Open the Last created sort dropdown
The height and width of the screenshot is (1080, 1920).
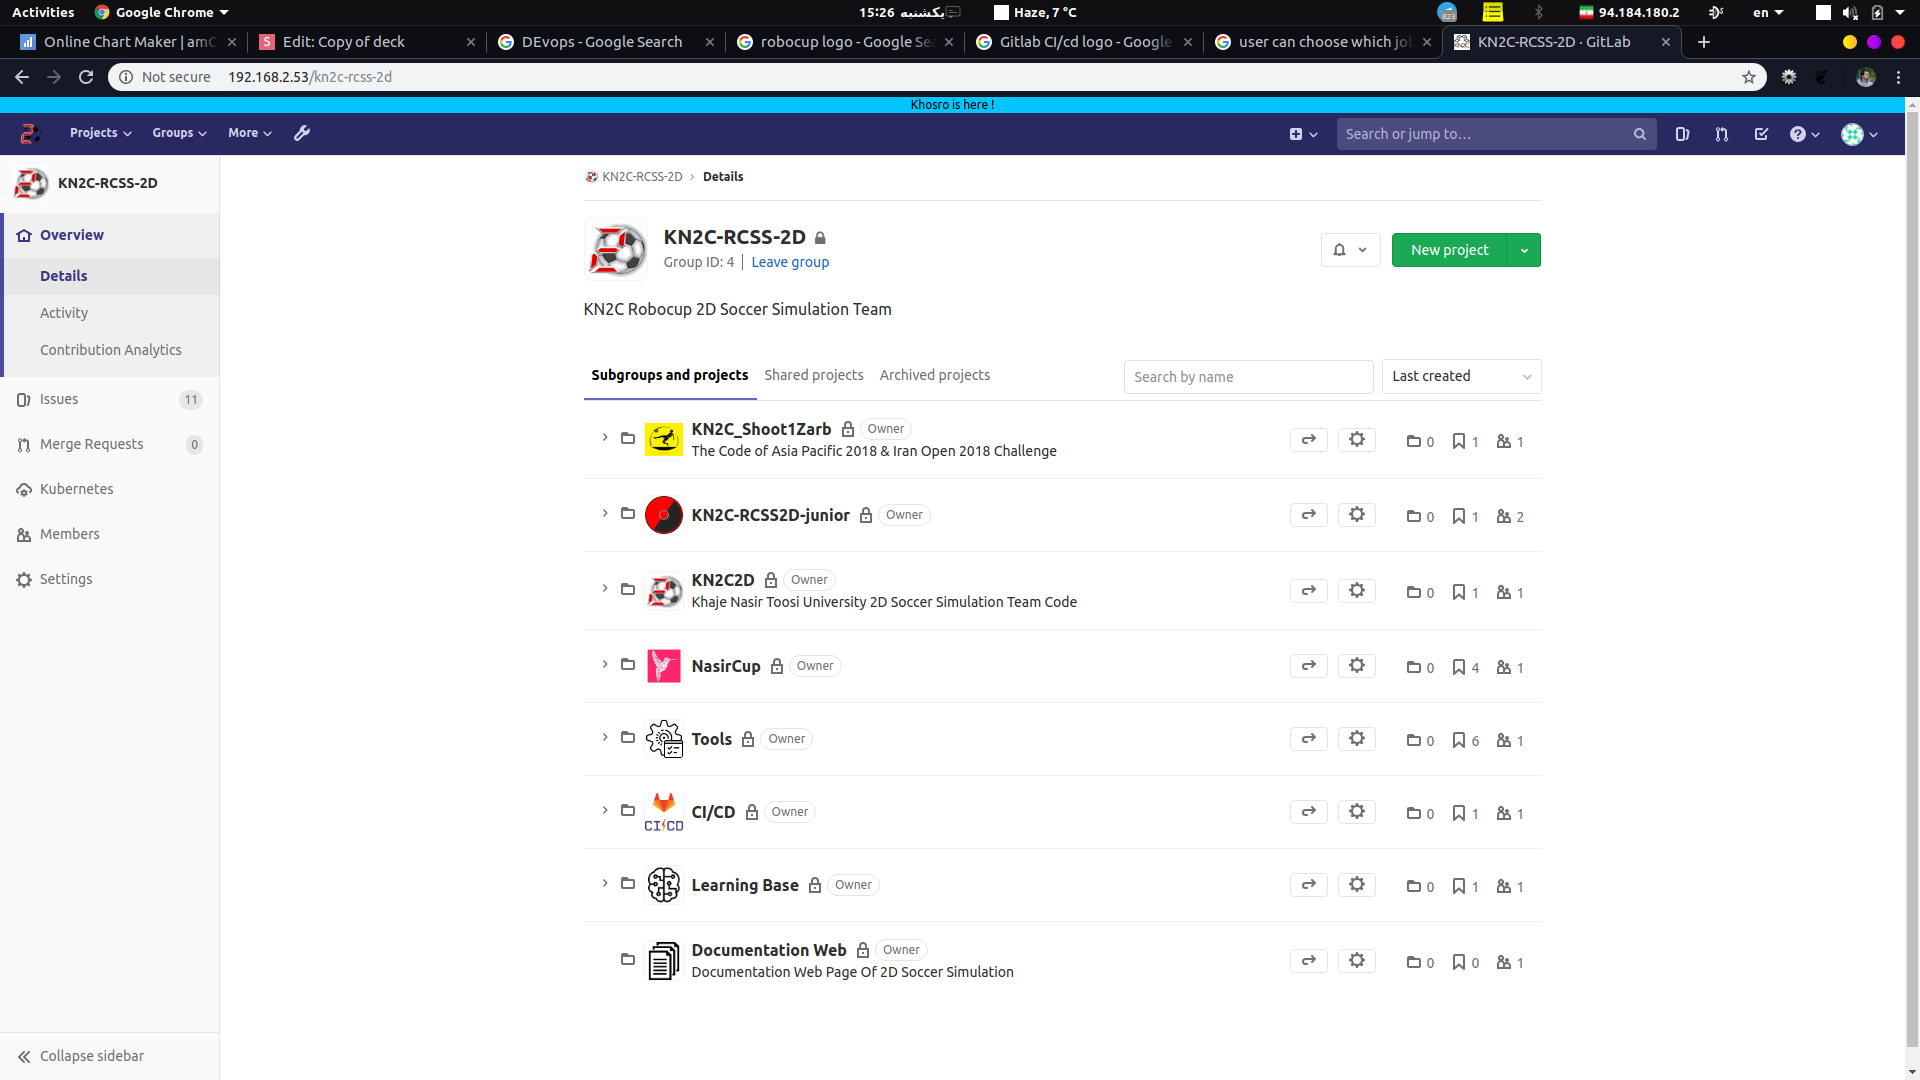[x=1461, y=377]
